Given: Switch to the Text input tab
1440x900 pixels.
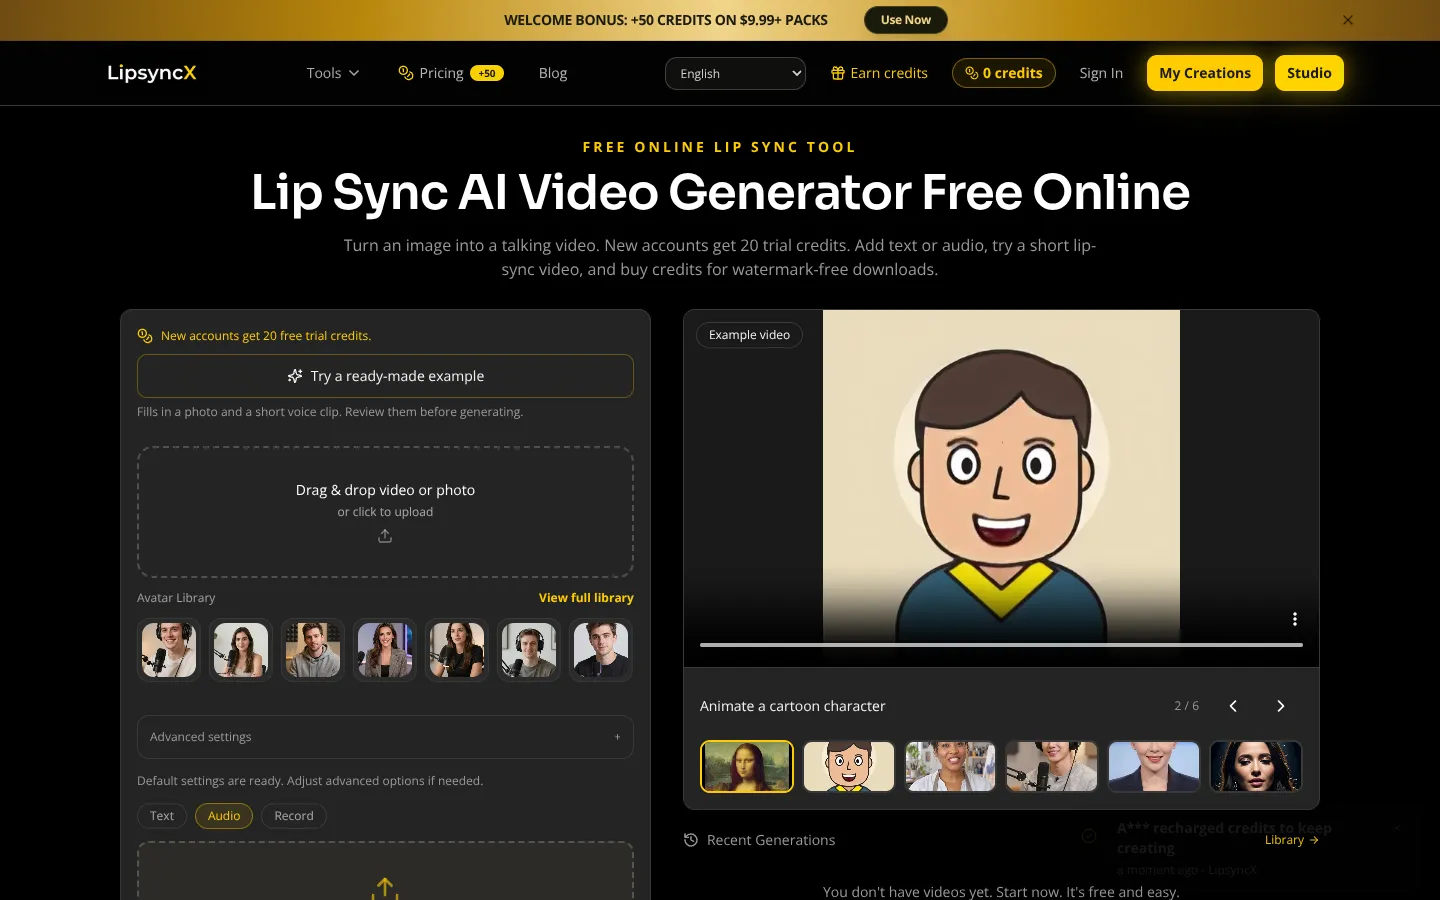Looking at the screenshot, I should click(x=162, y=816).
